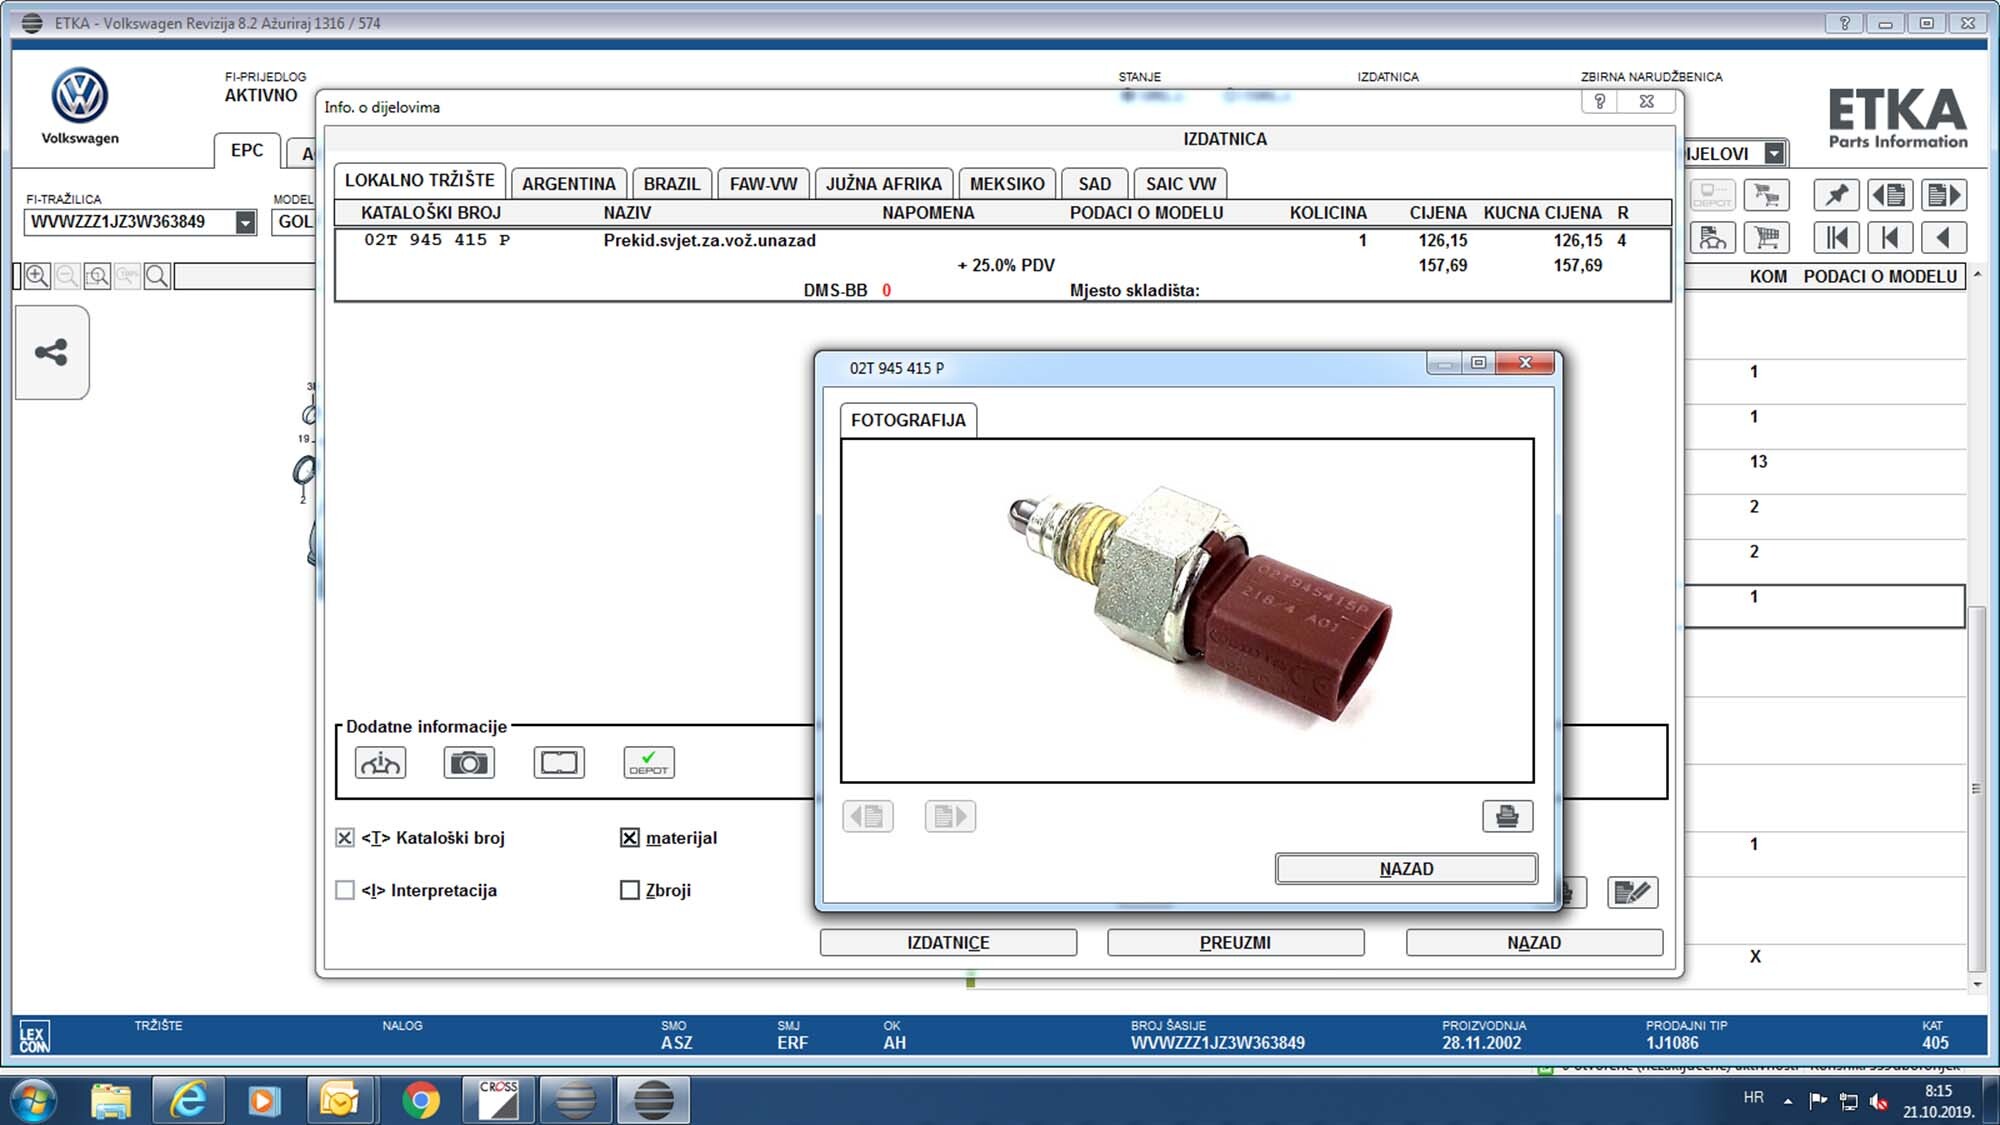Screen dimensions: 2000x1125
Task: Click the cart with arrow icon
Action: pos(1767,194)
